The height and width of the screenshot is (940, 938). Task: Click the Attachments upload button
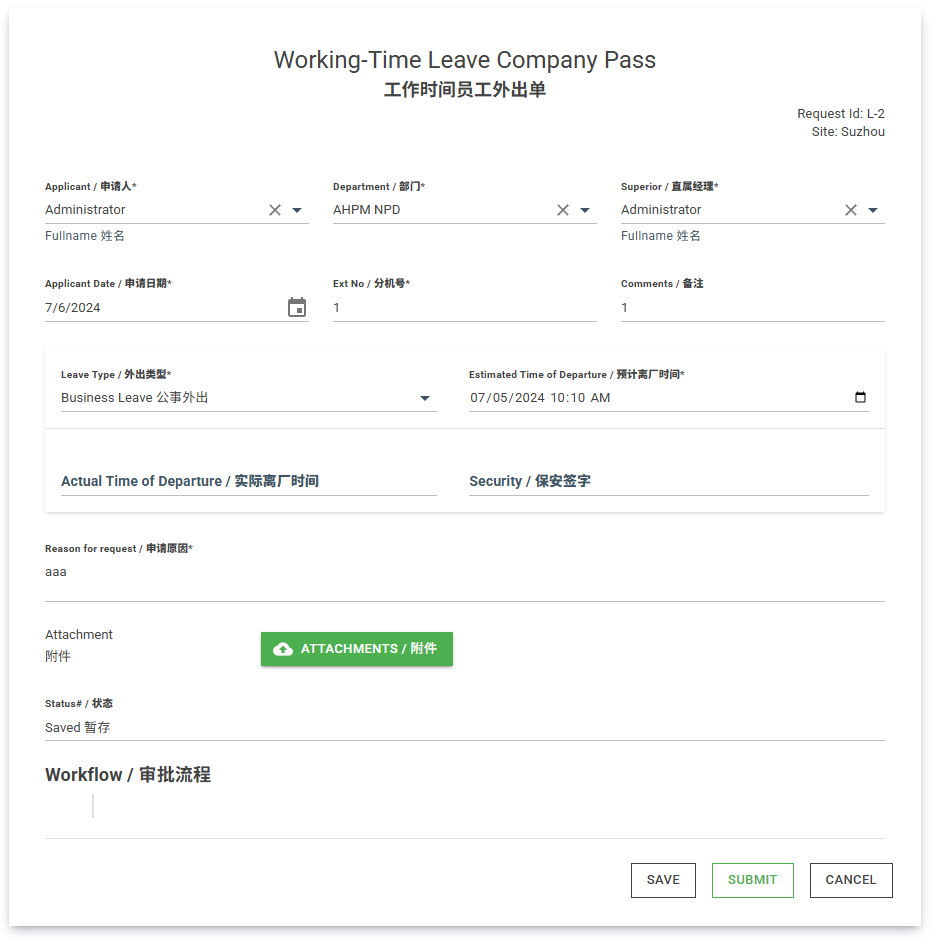357,649
